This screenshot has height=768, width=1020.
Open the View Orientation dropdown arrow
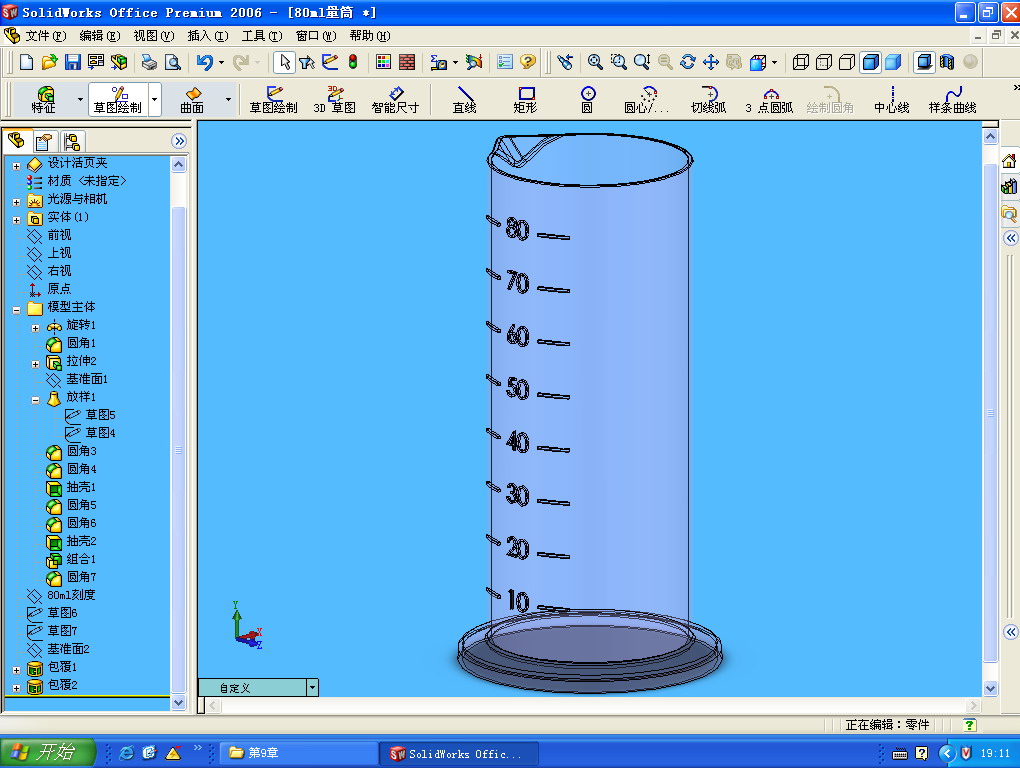click(x=774, y=62)
